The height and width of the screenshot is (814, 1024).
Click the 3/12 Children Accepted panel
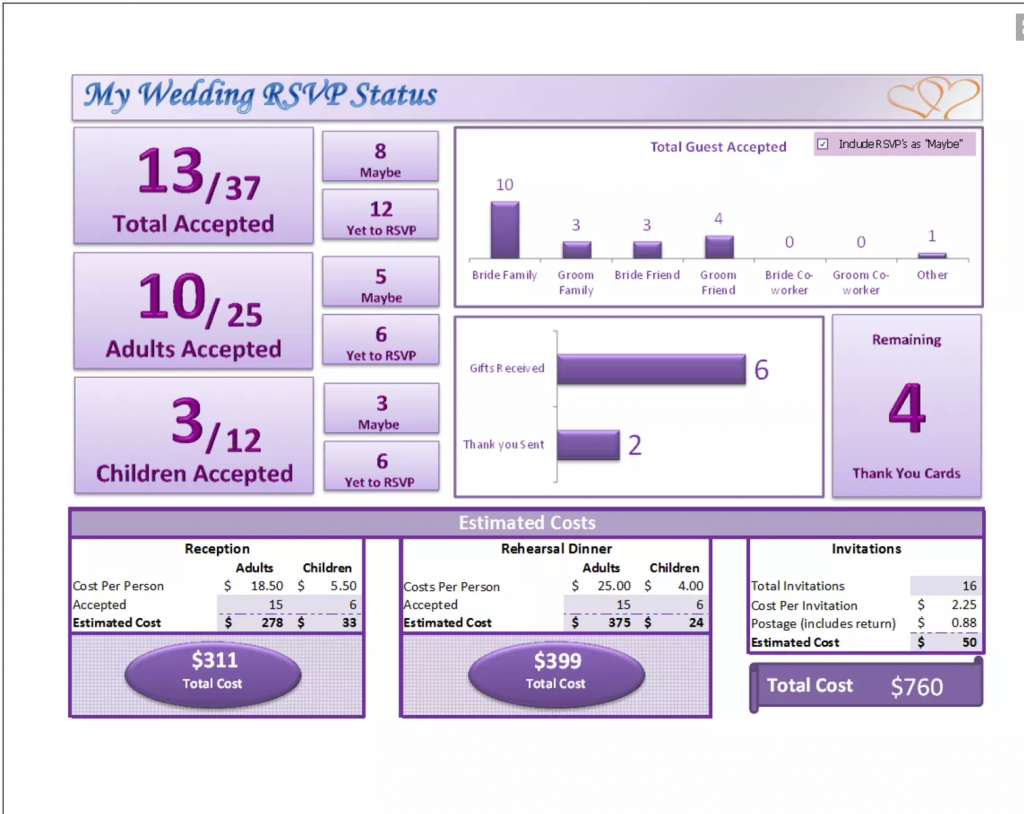click(192, 435)
